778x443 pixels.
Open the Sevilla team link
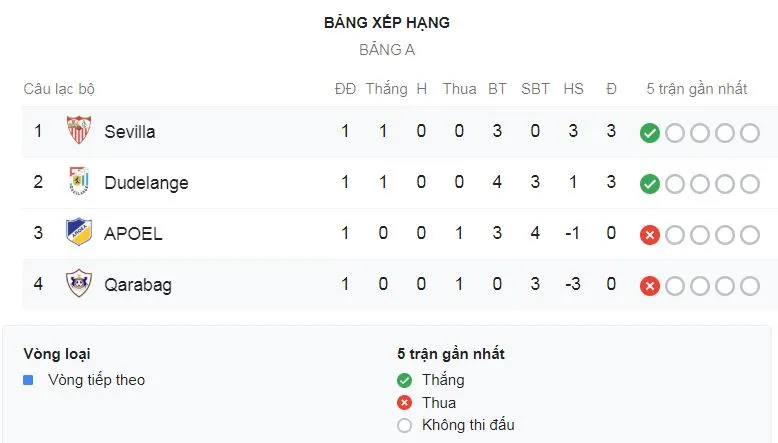130,131
